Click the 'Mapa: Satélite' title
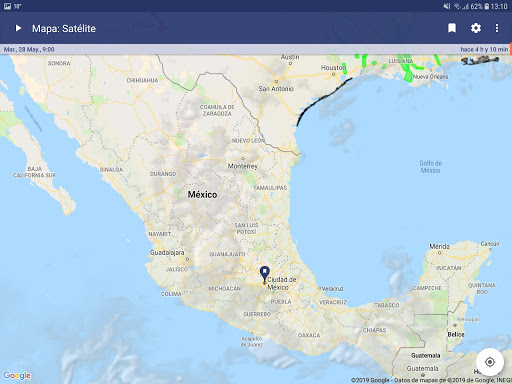 point(64,29)
